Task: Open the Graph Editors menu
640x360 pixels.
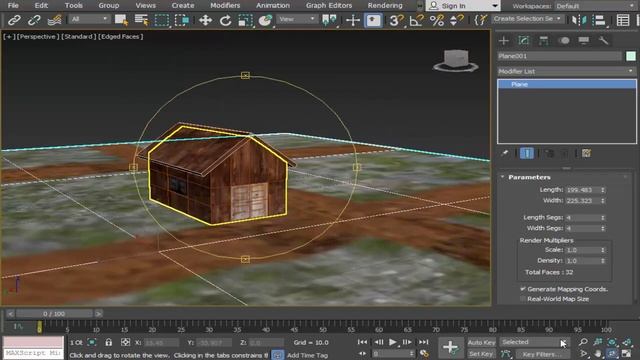Action: 329,6
